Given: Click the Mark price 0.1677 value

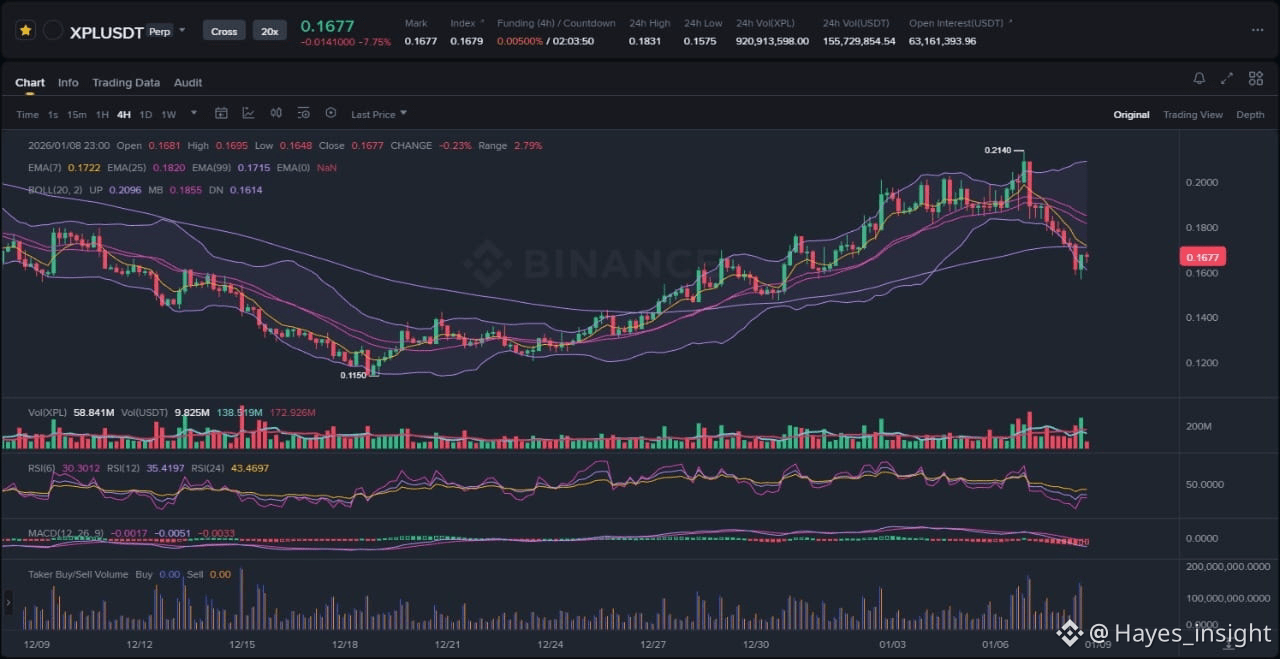Looking at the screenshot, I should click(x=421, y=41).
